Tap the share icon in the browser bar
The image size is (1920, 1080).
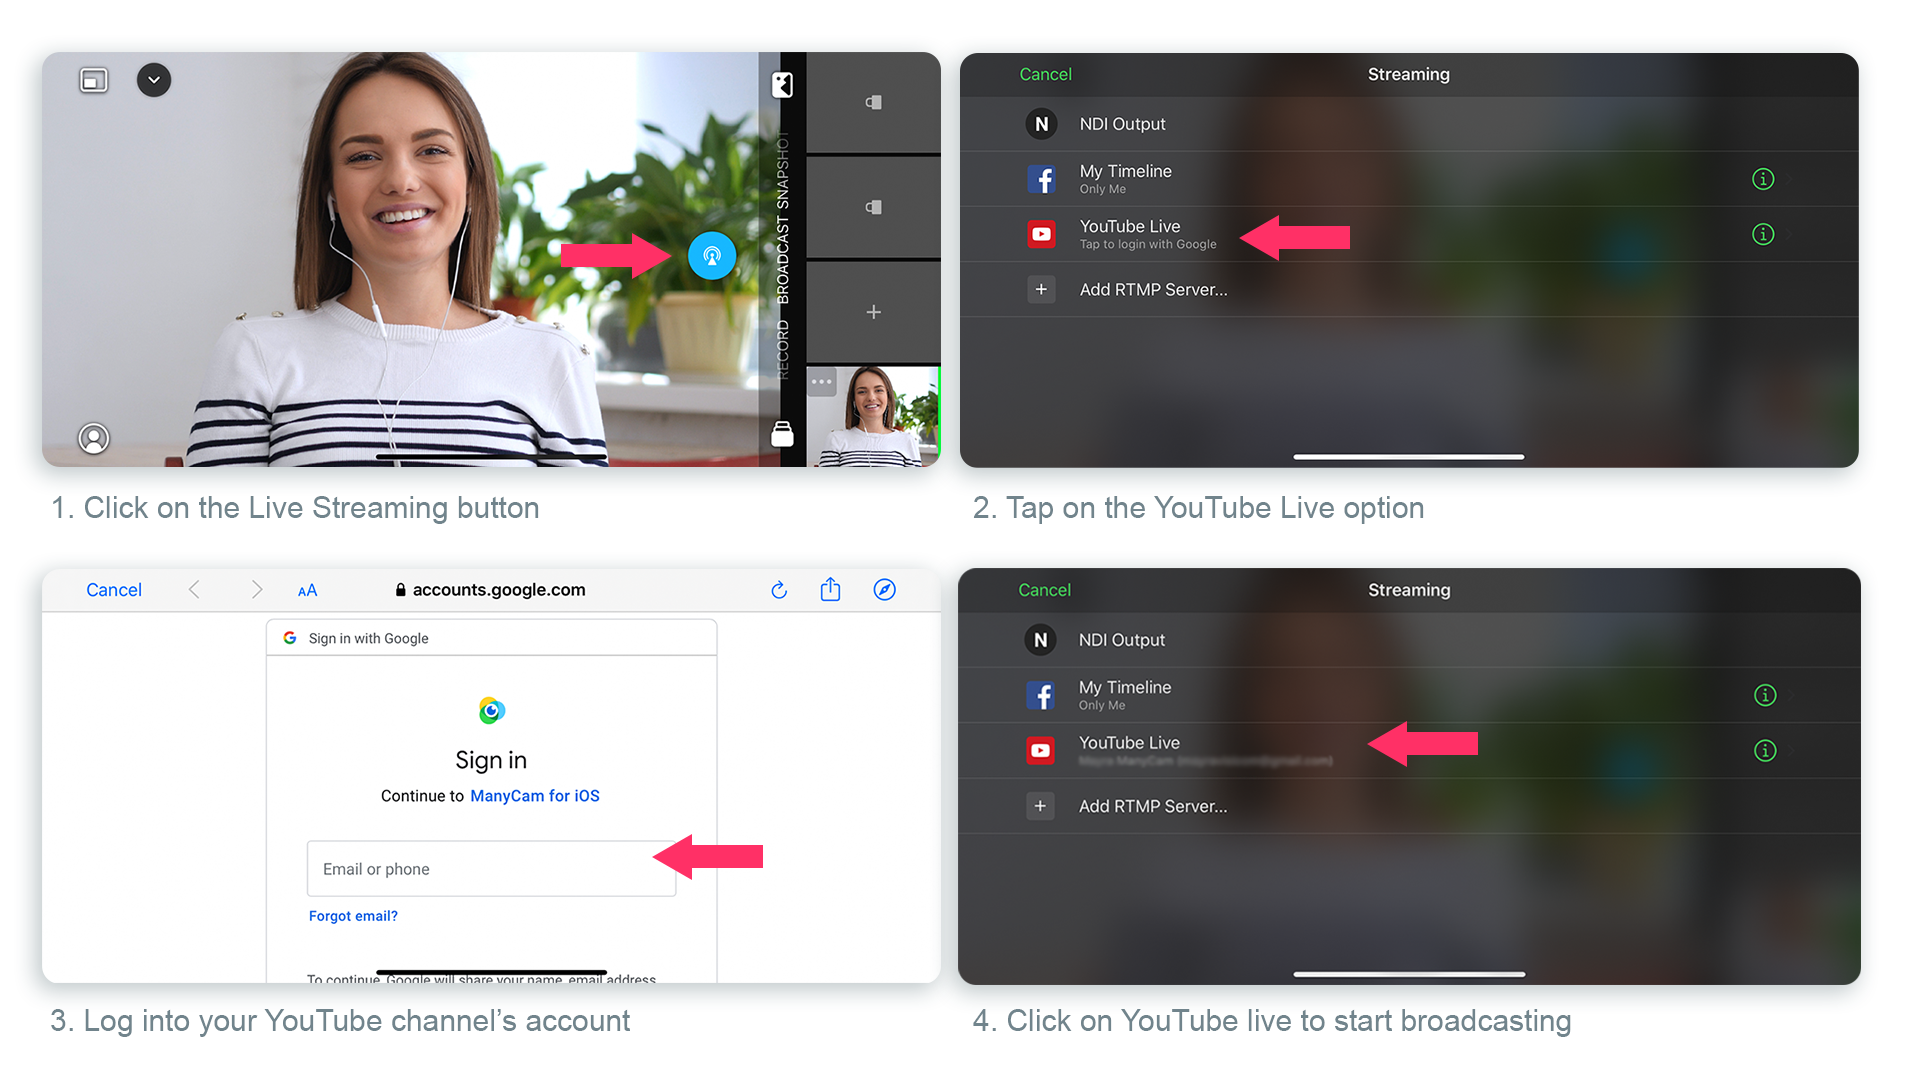830,589
